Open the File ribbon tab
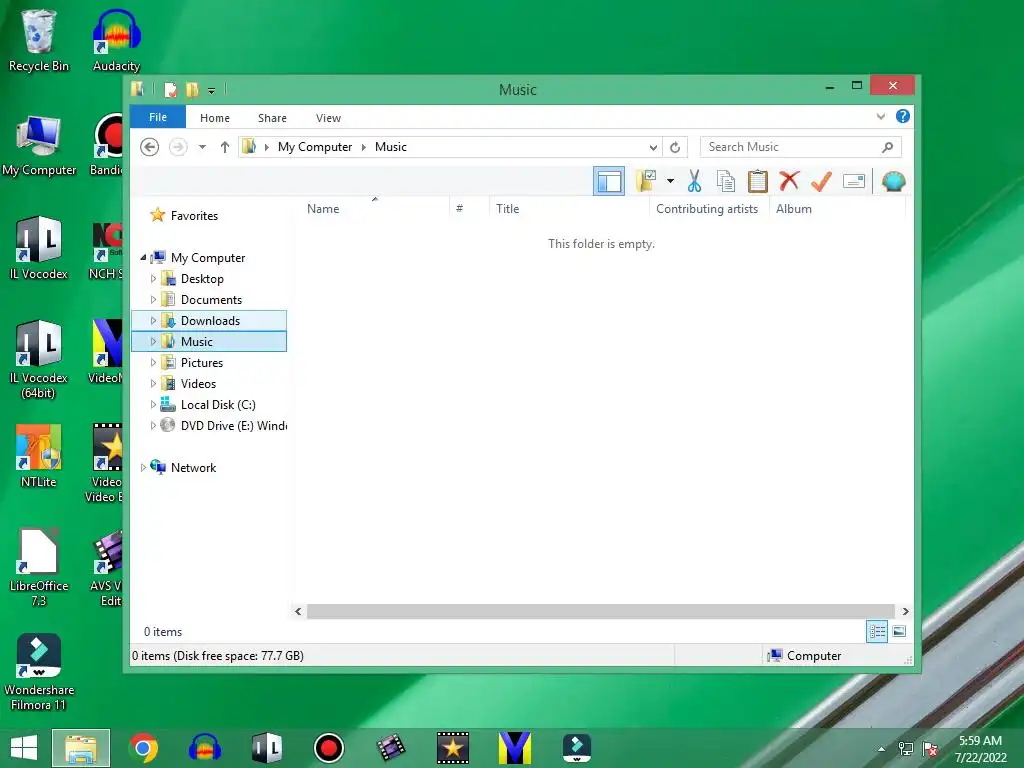 pyautogui.click(x=158, y=118)
